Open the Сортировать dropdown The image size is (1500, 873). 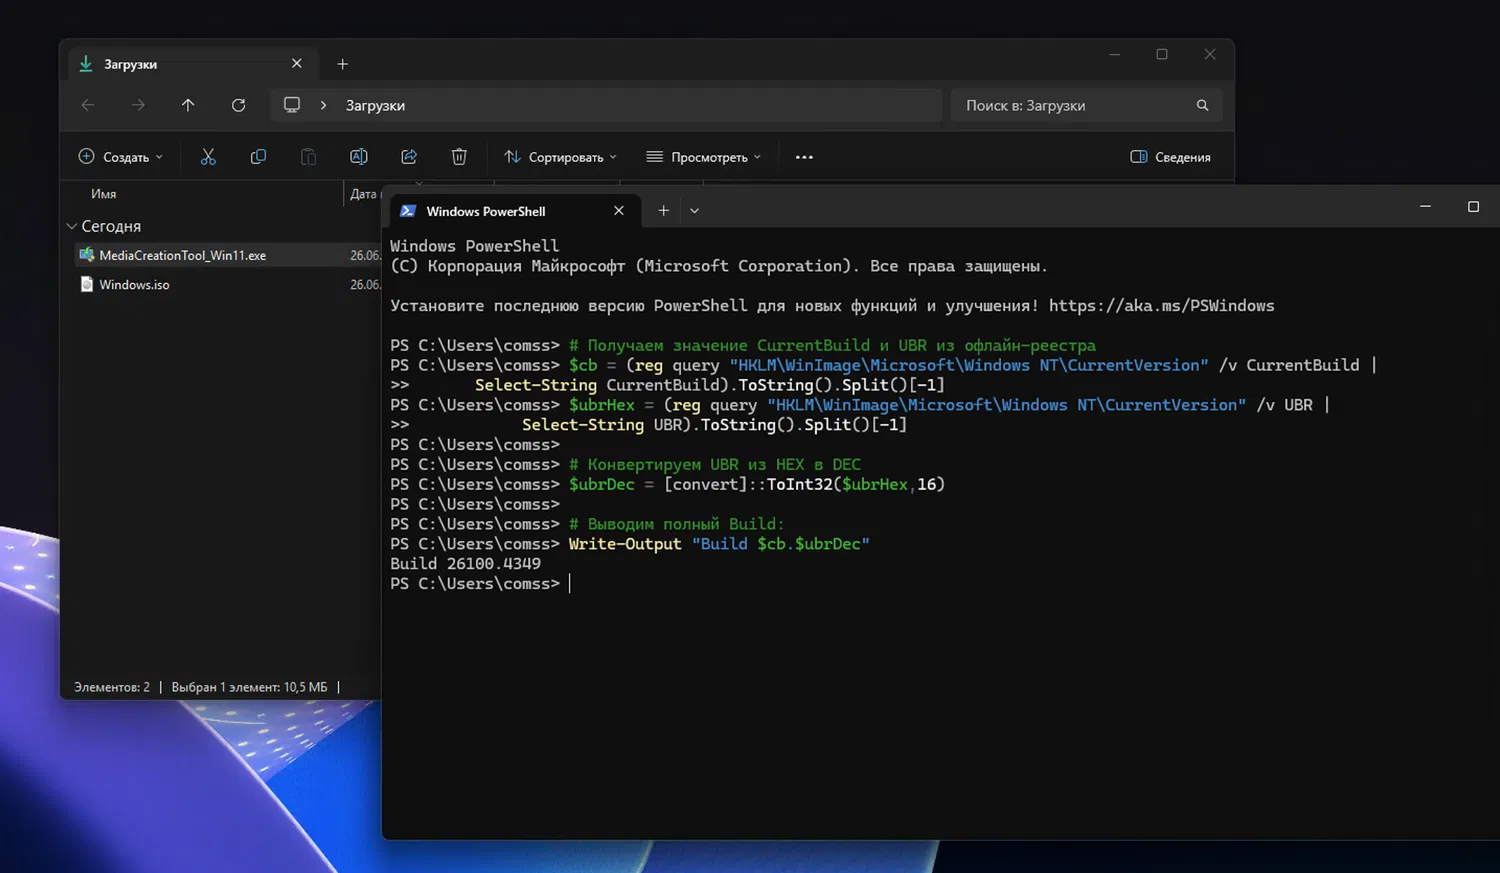click(x=560, y=157)
